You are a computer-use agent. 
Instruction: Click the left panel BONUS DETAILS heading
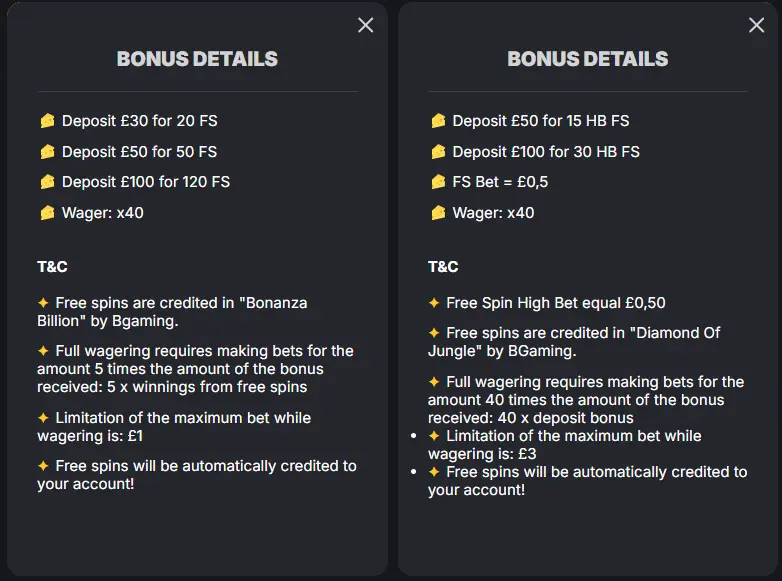[x=197, y=59]
